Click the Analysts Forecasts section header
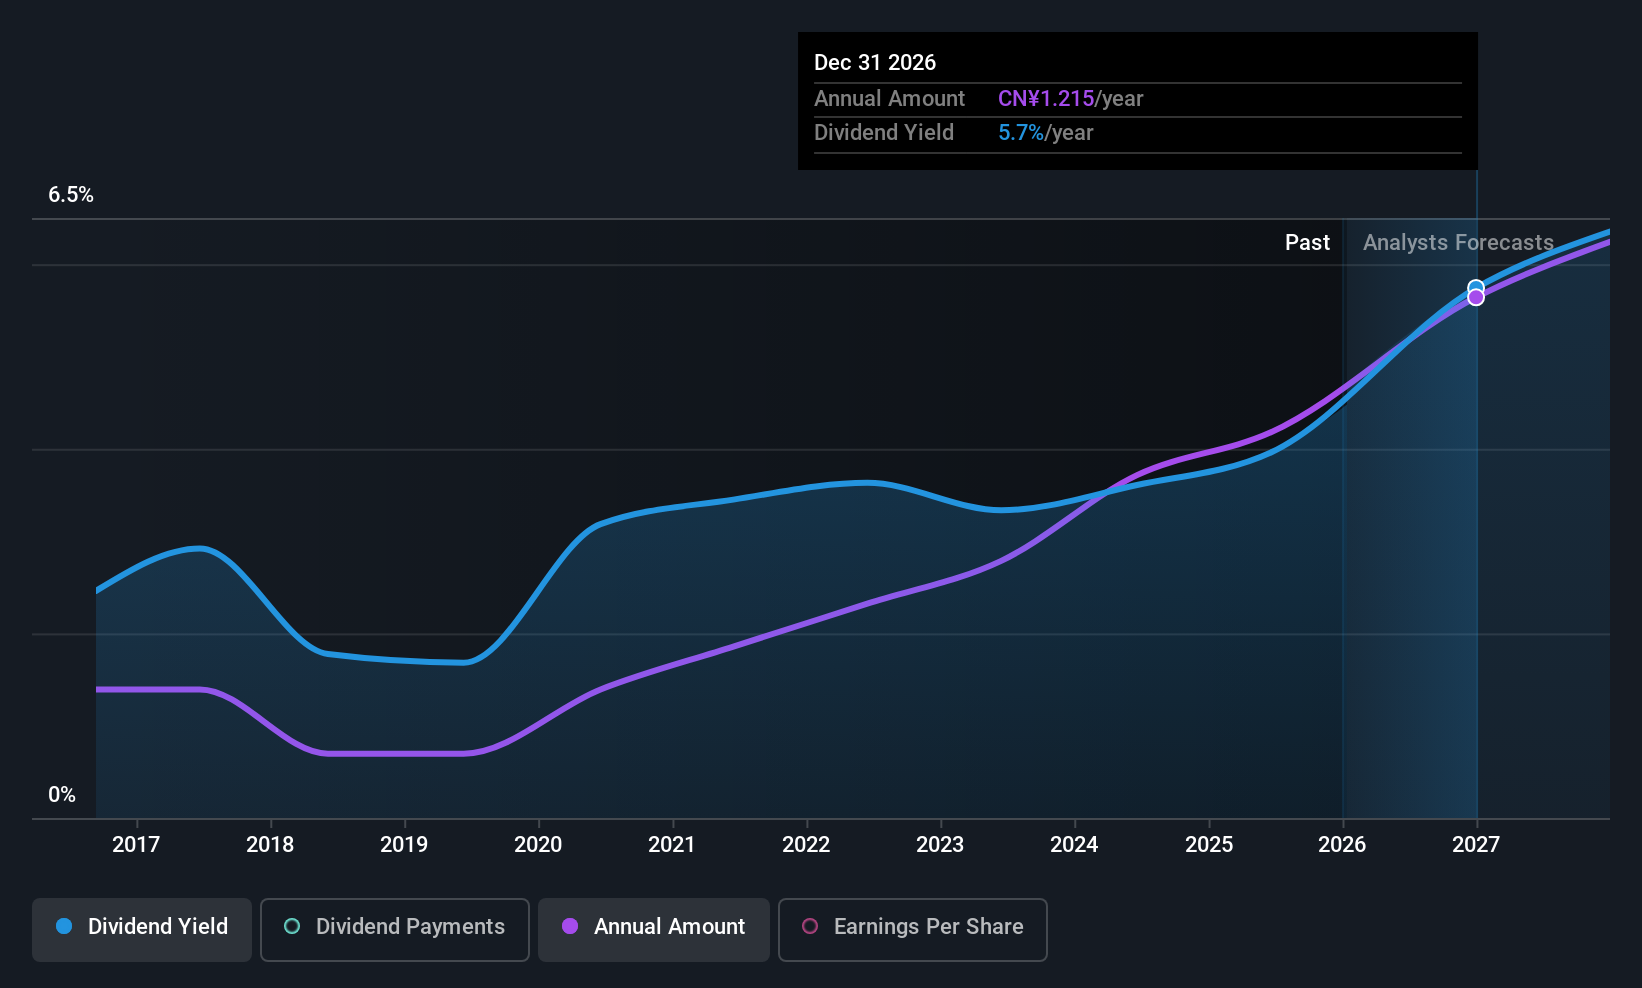1642x988 pixels. point(1457,242)
